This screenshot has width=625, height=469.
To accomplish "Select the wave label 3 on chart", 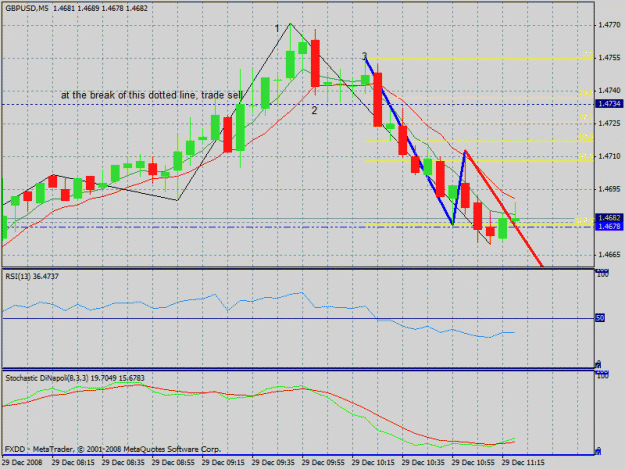I will click(364, 56).
